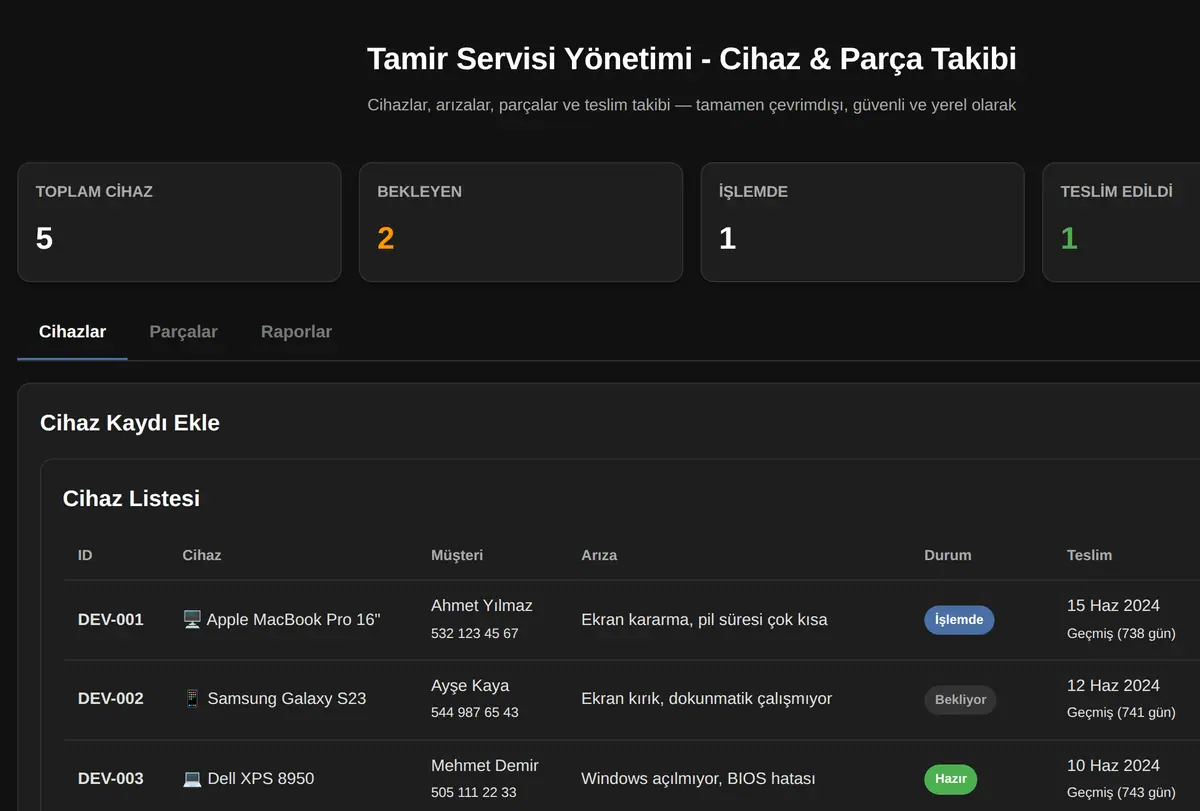Expand the Cihaz Kaydı Ekle section
The width and height of the screenshot is (1200, 811).
[x=130, y=423]
